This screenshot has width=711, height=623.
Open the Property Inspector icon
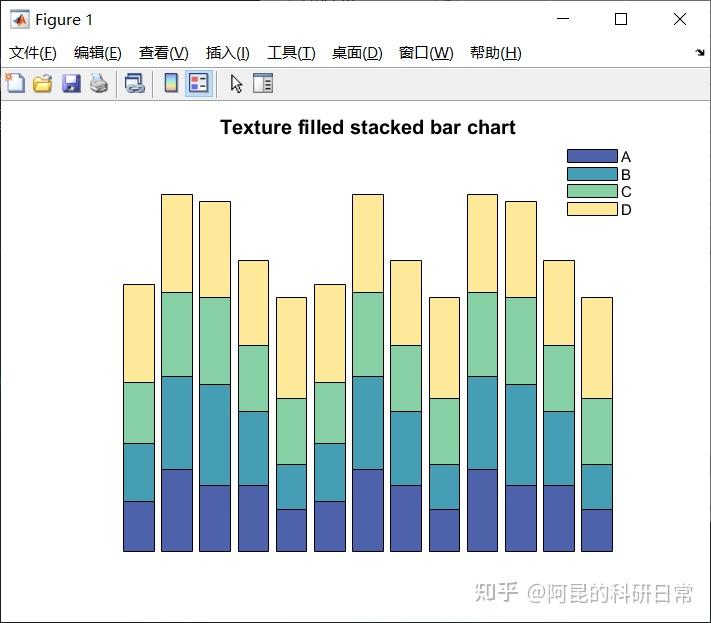pyautogui.click(x=263, y=83)
